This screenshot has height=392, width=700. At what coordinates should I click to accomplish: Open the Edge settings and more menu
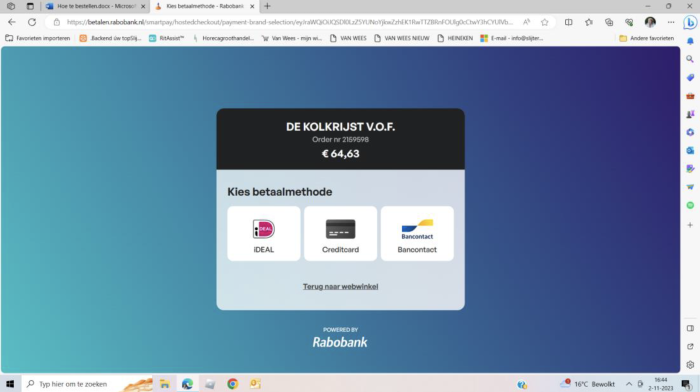point(671,22)
